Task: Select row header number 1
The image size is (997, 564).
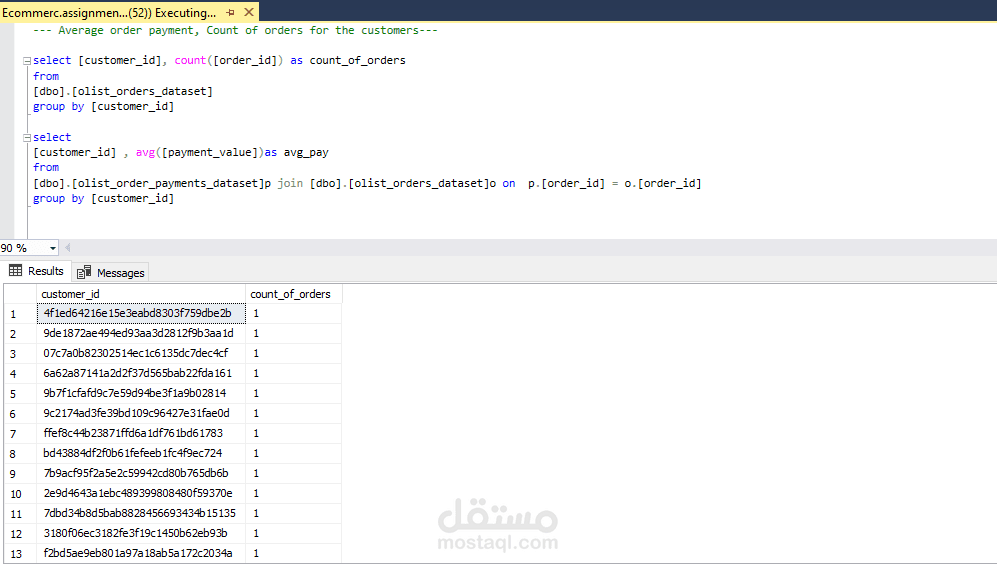Action: click(20, 313)
